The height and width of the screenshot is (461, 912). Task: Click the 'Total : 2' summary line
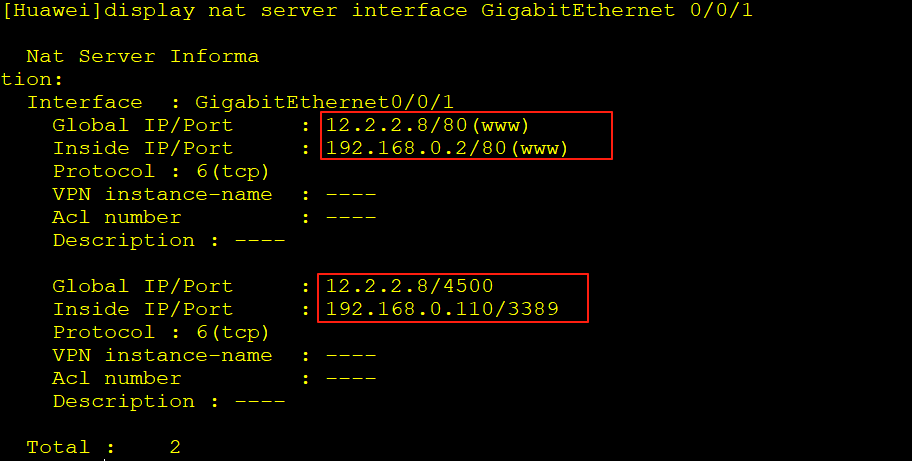[x=103, y=447]
